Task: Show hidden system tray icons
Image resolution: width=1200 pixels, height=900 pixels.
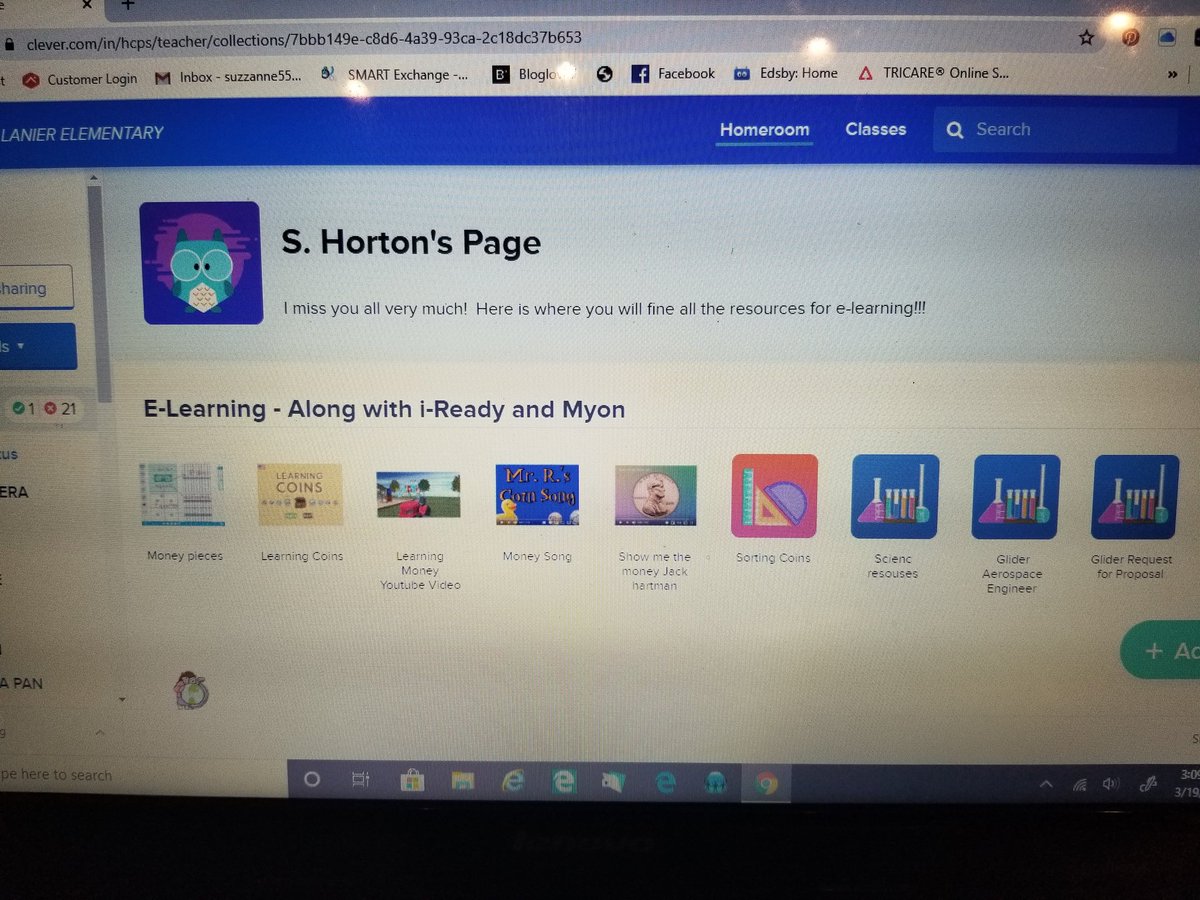Action: pos(1046,785)
